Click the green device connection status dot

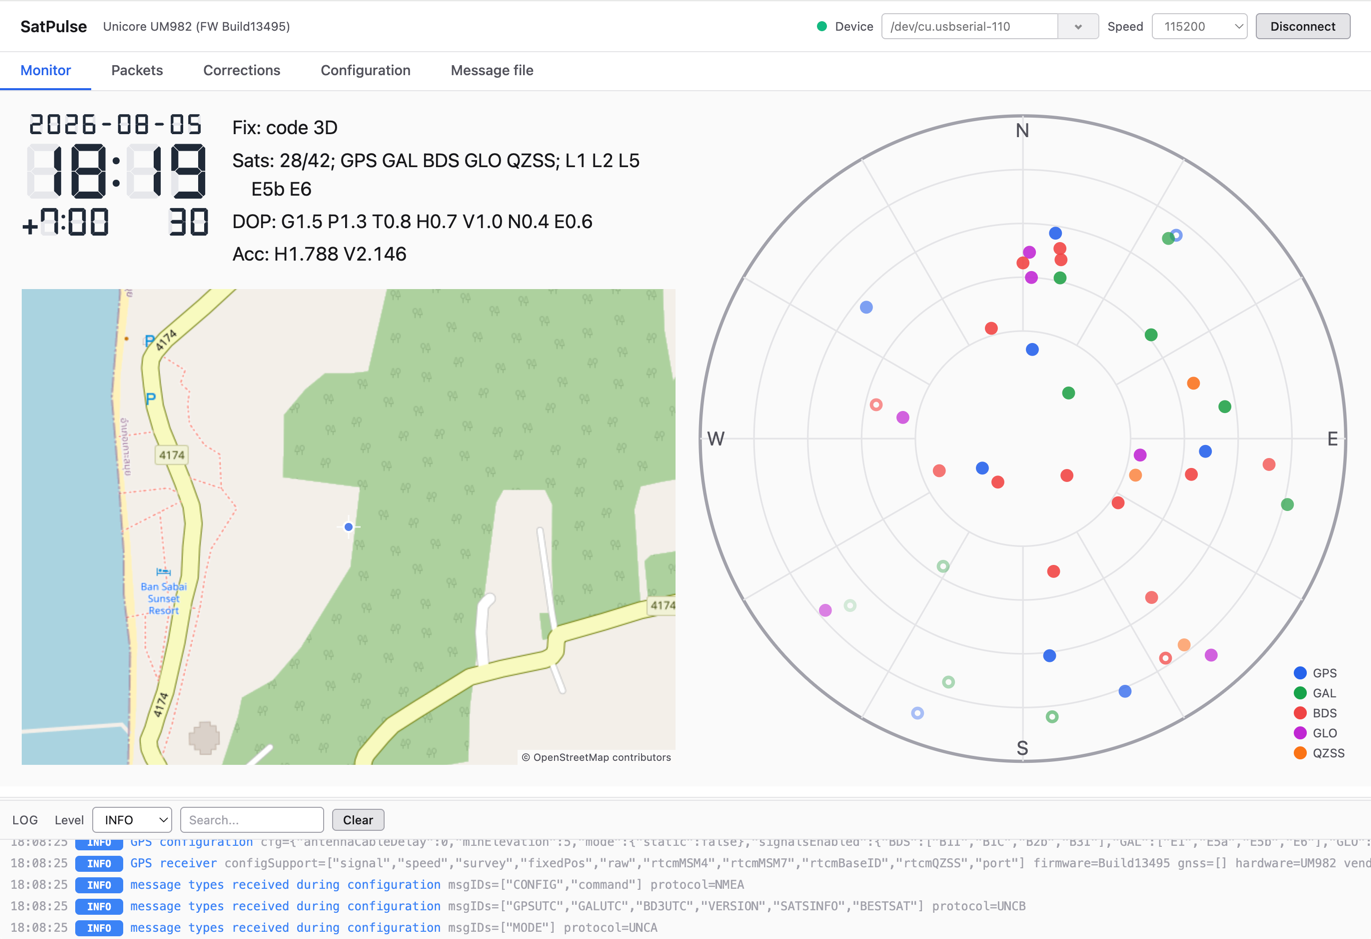tap(822, 27)
